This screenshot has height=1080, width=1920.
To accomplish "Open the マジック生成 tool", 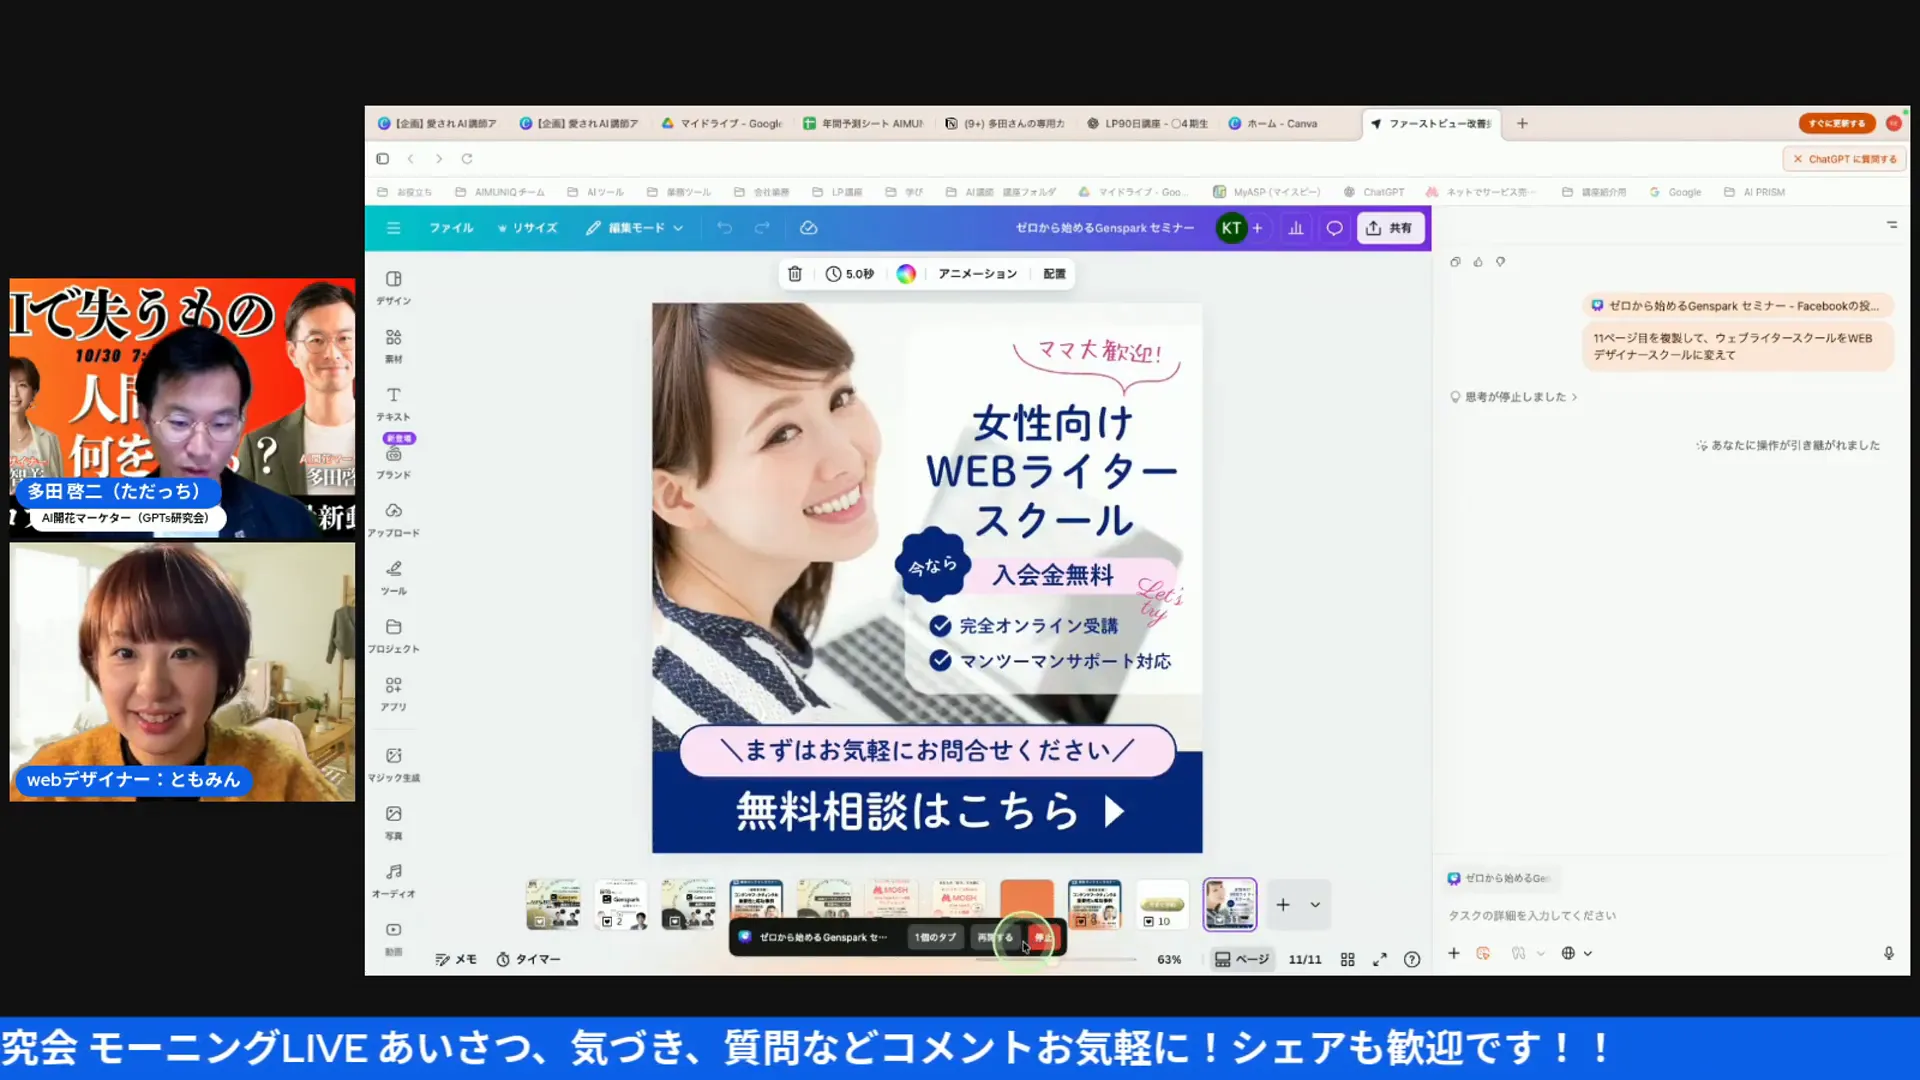I will point(393,762).
